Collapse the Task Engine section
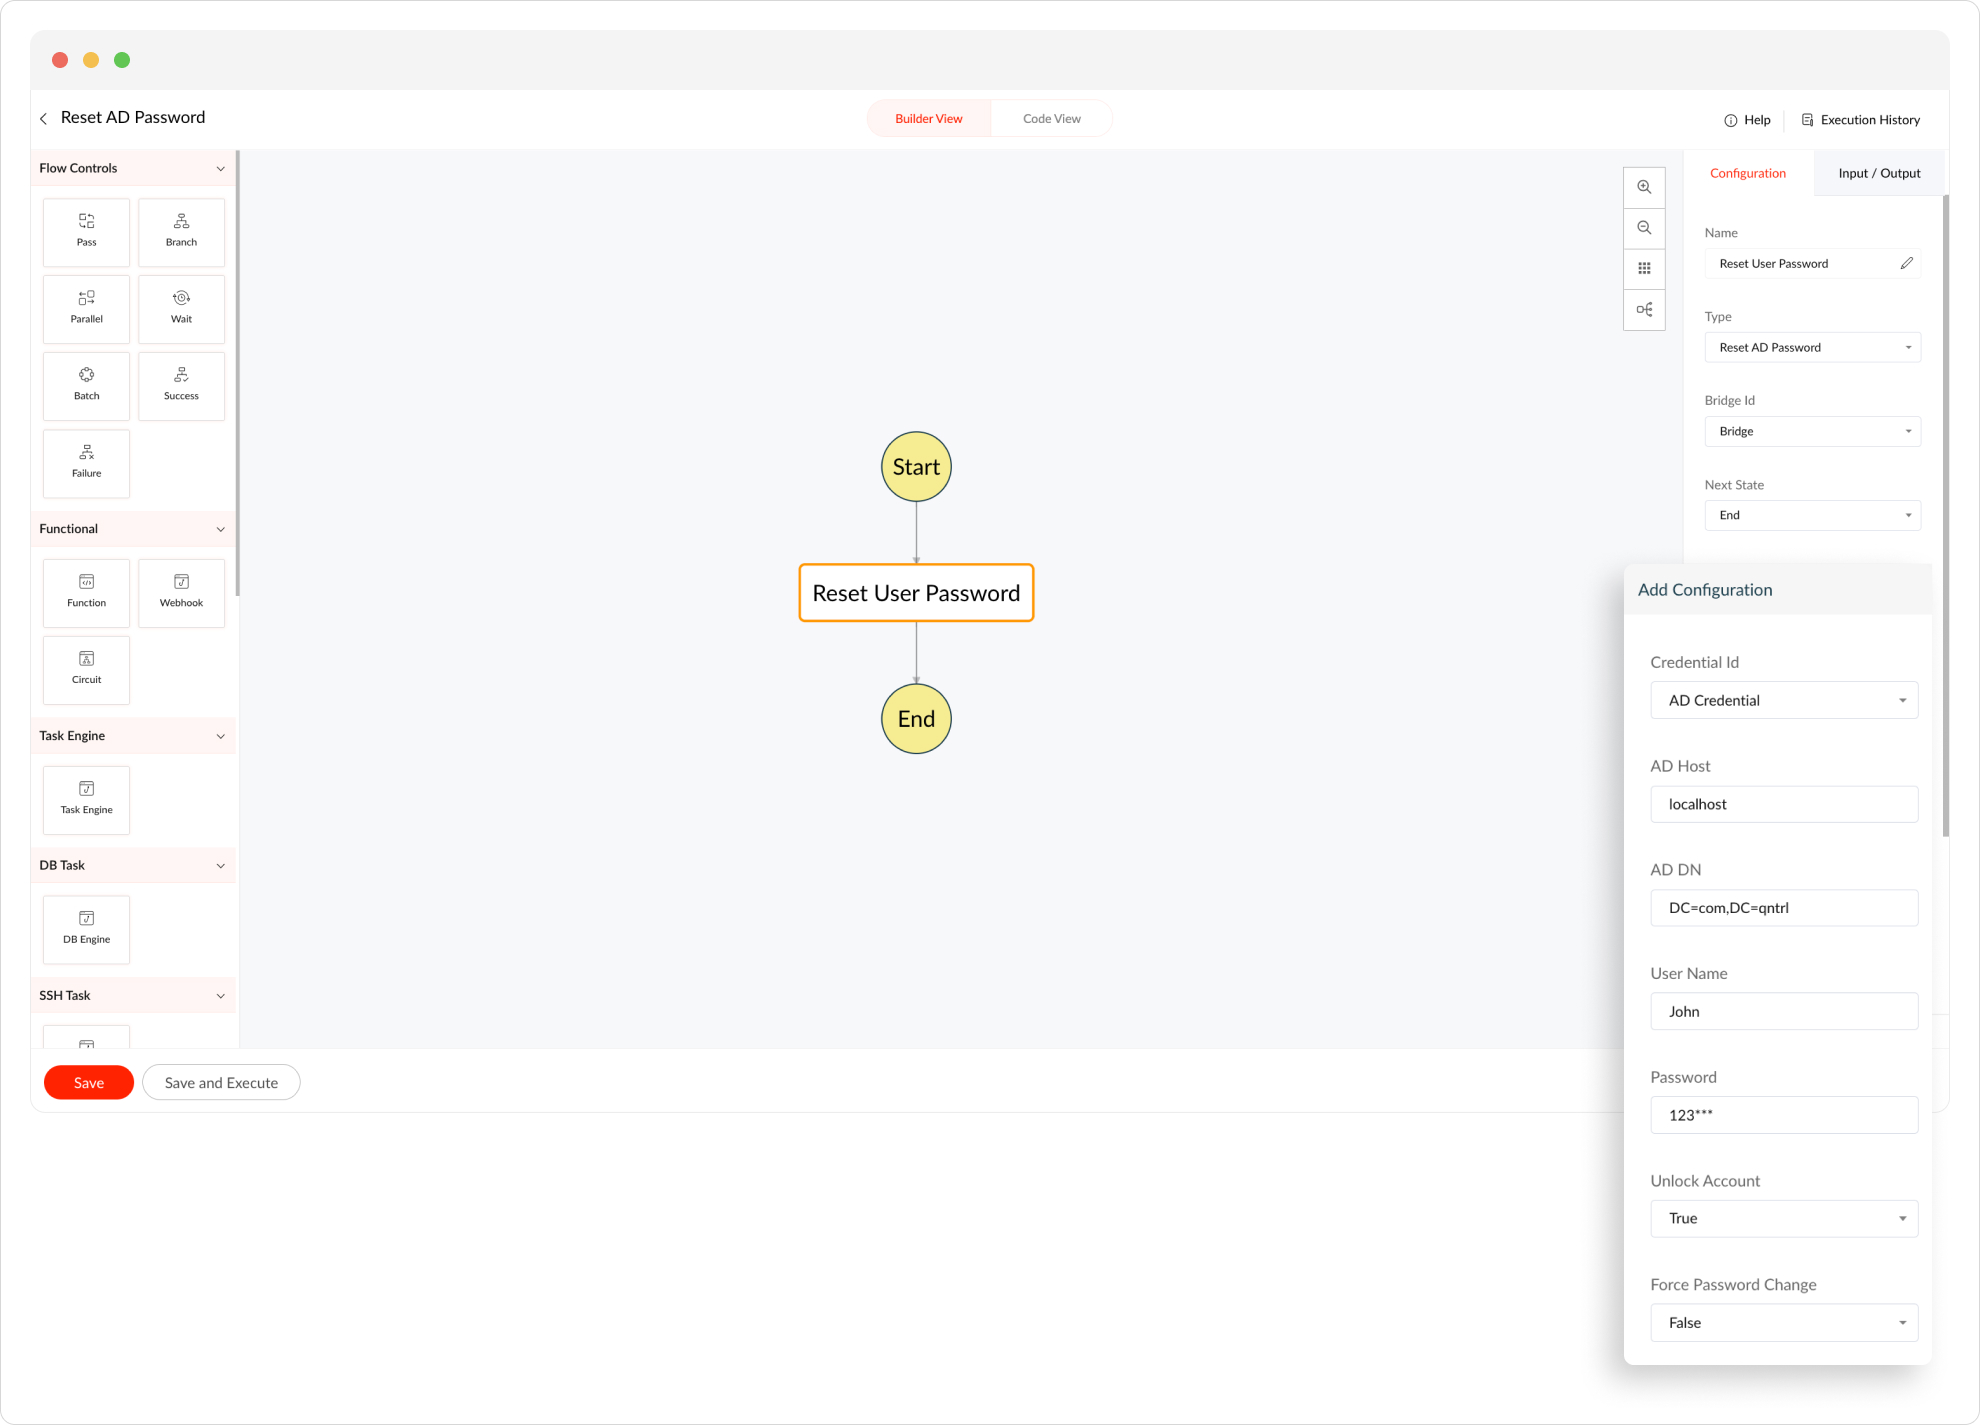1980x1425 pixels. (220, 736)
